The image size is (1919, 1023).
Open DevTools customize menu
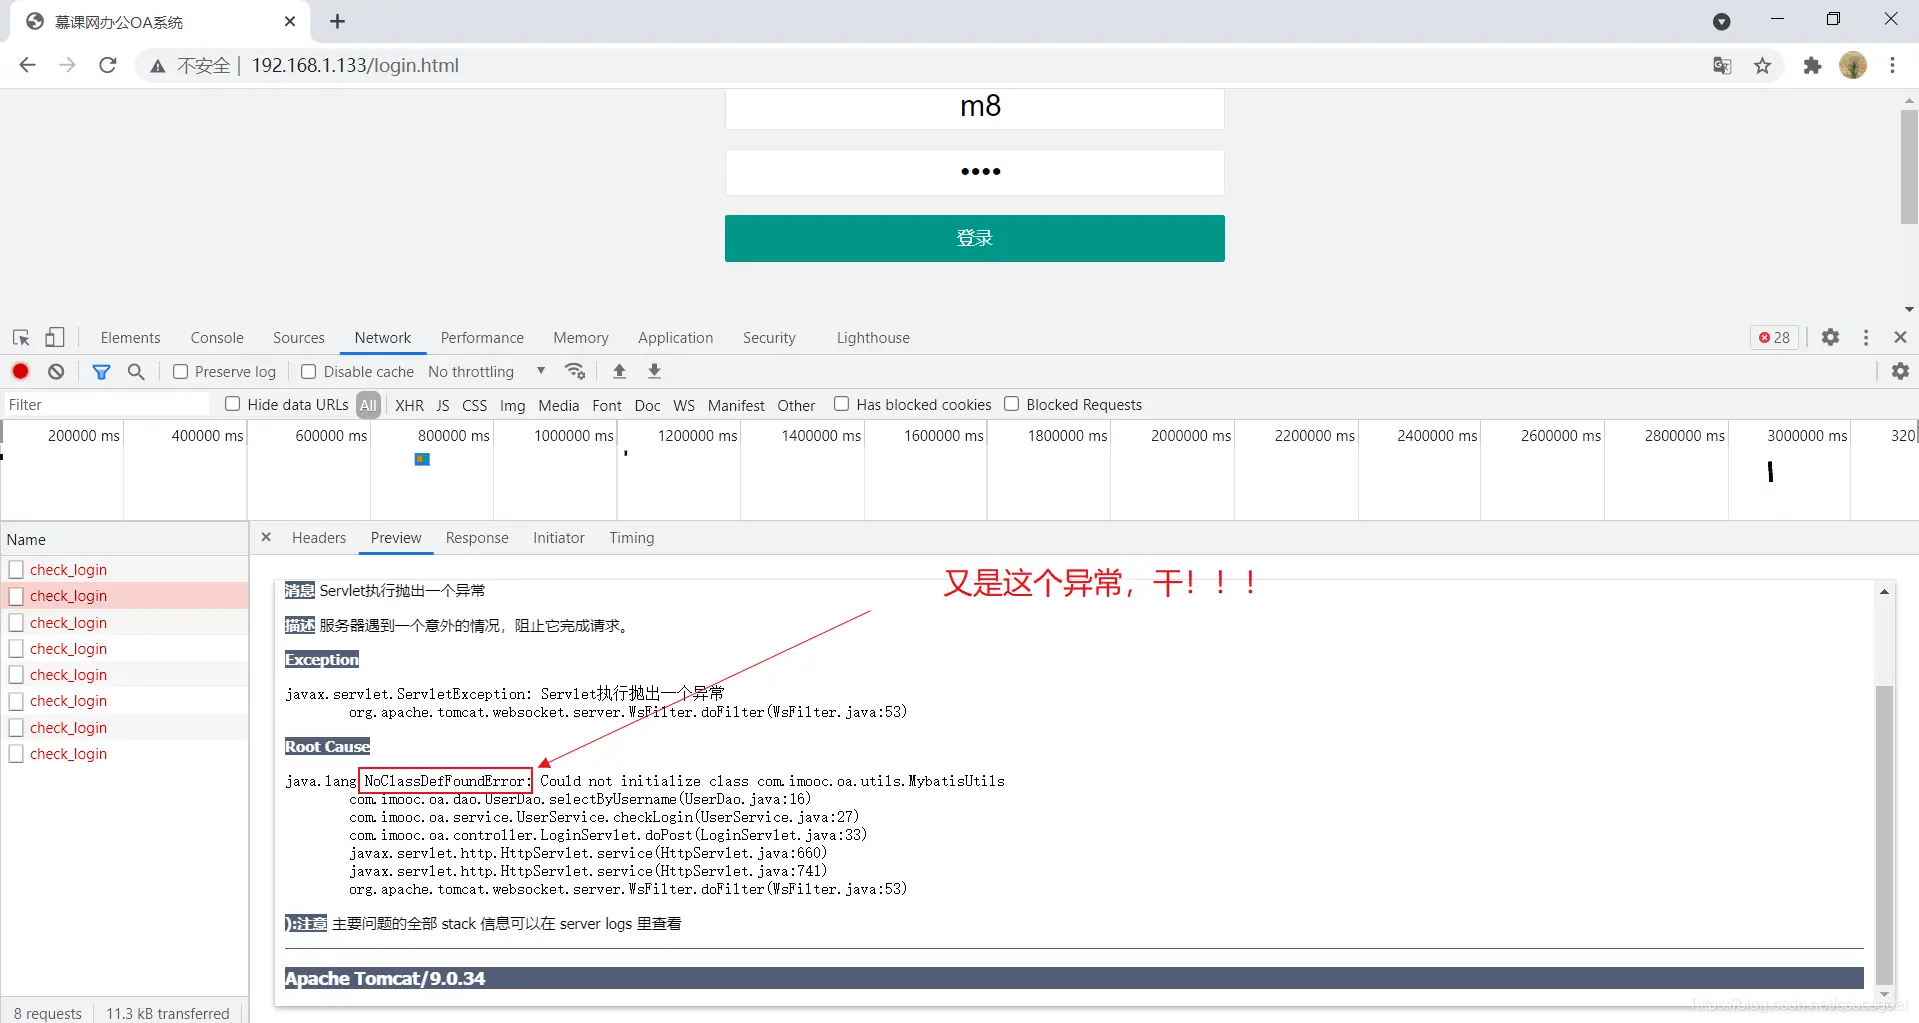click(1866, 338)
